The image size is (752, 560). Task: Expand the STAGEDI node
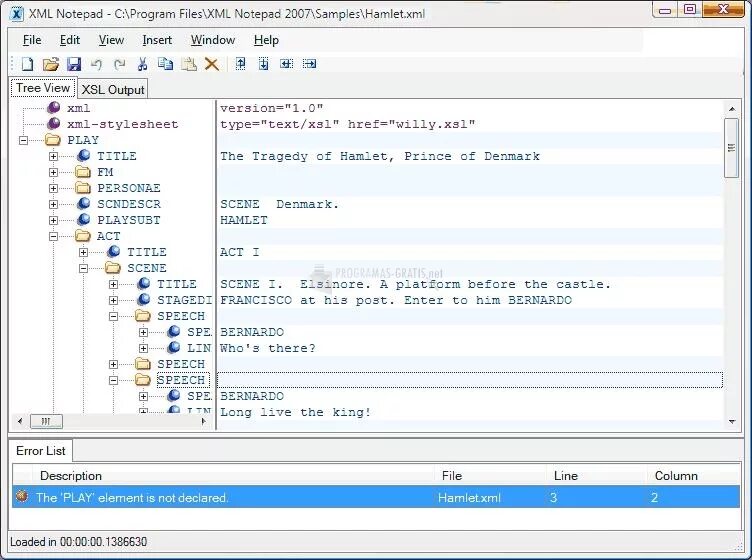[x=113, y=300]
